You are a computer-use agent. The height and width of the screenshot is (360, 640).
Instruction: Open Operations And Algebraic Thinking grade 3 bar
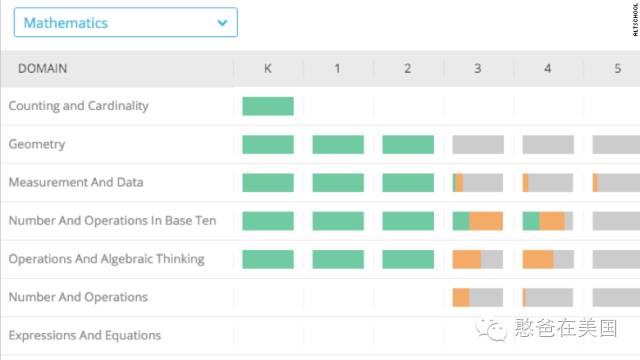pos(478,259)
